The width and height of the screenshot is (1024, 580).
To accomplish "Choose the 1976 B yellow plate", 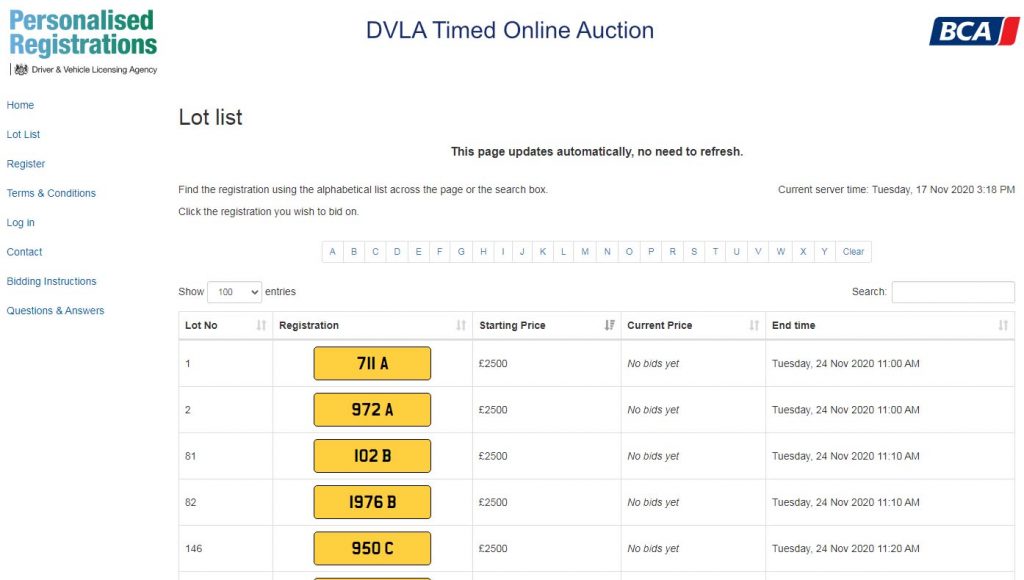I will pos(372,502).
